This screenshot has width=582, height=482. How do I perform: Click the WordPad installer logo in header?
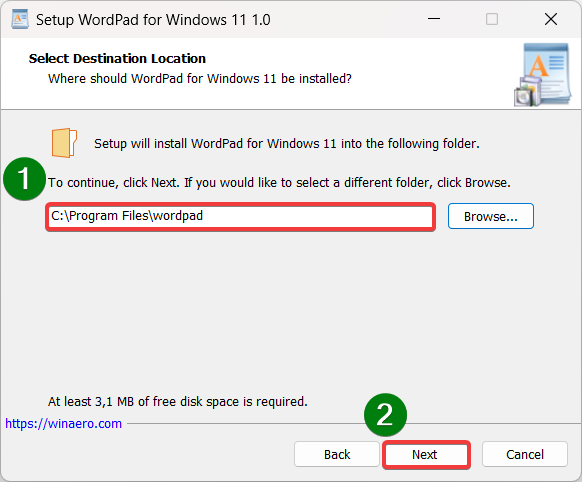542,75
